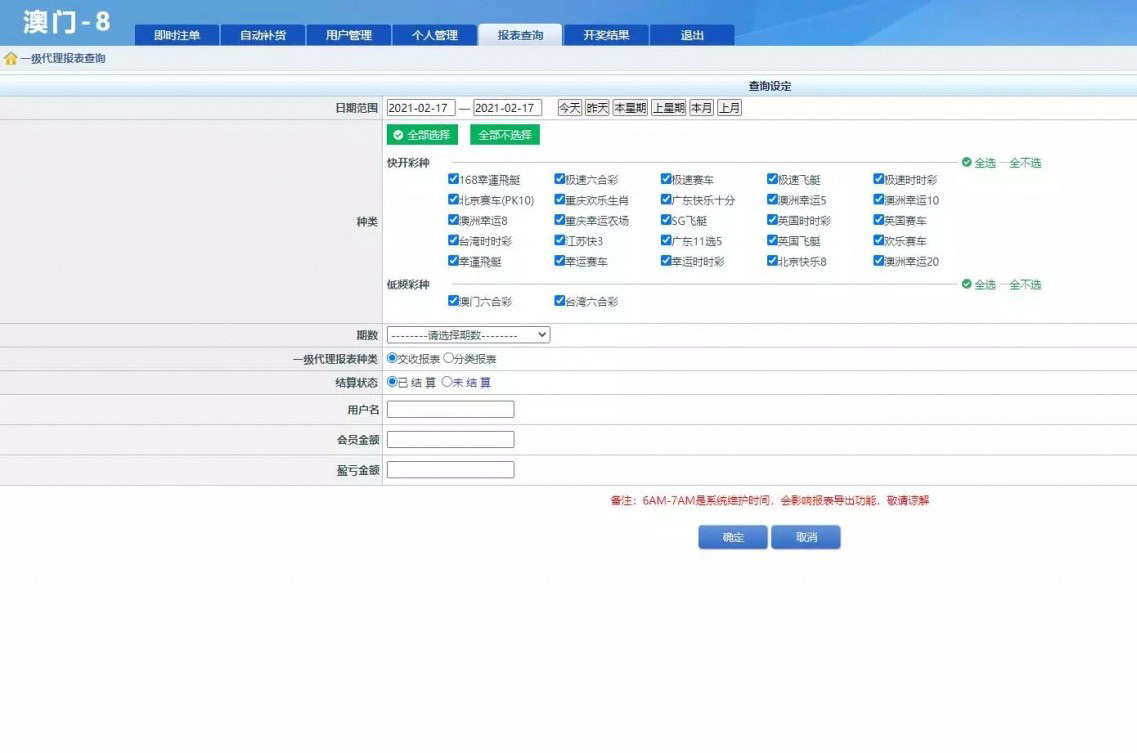This screenshot has width=1137, height=753.
Task: Click the 确定 confirm button
Action: coord(733,538)
